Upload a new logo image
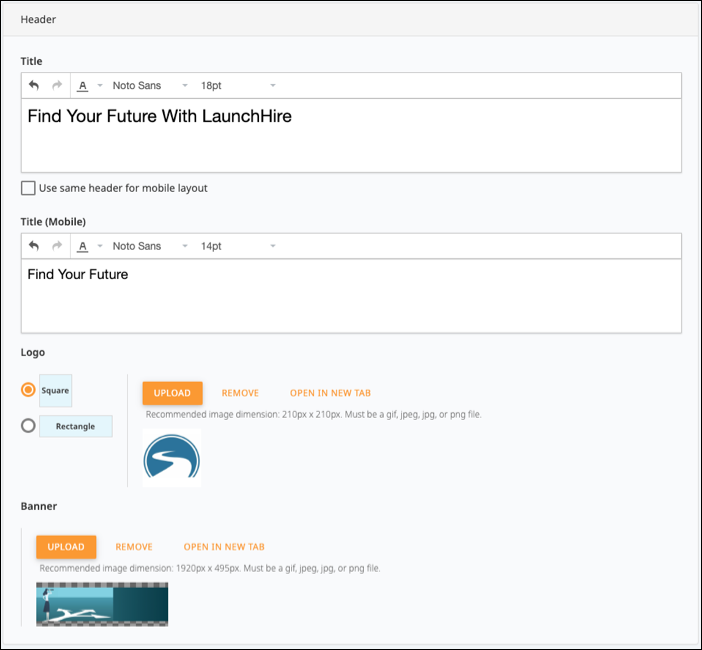The height and width of the screenshot is (650, 702). 172,393
